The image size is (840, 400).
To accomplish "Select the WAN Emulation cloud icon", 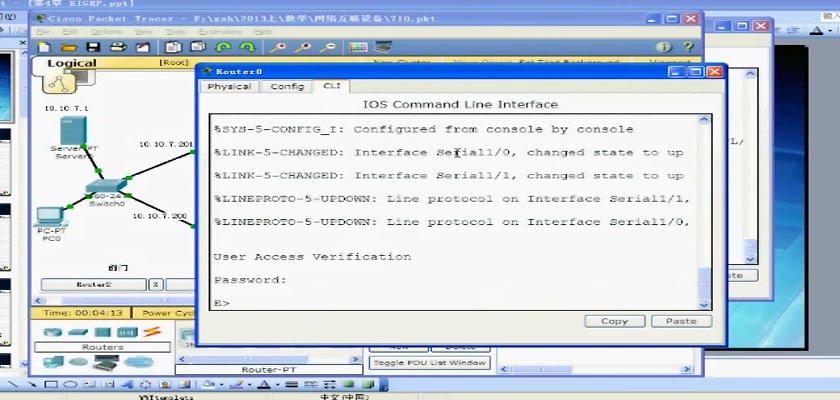I will (78, 363).
